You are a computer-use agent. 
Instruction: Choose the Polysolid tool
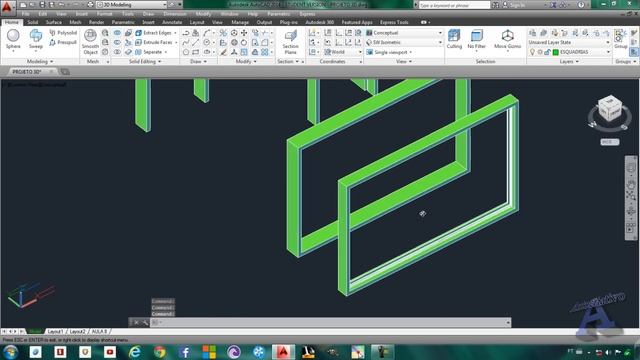pos(63,33)
